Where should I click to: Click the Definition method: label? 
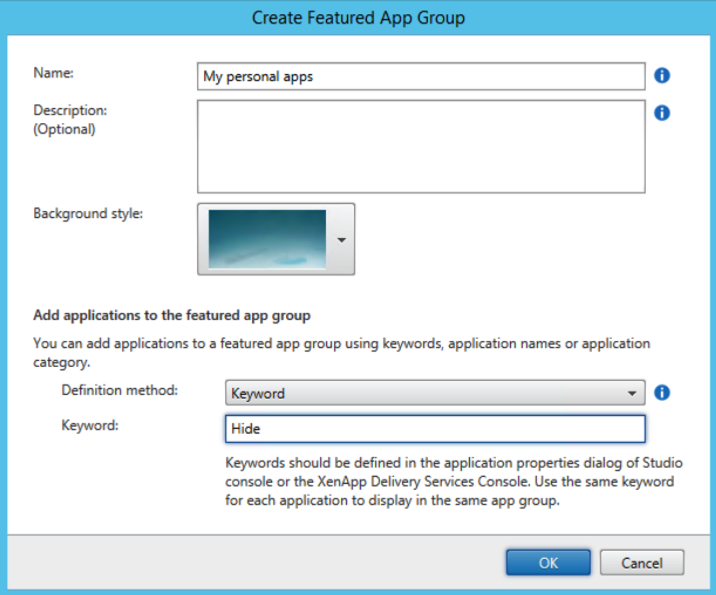point(120,390)
